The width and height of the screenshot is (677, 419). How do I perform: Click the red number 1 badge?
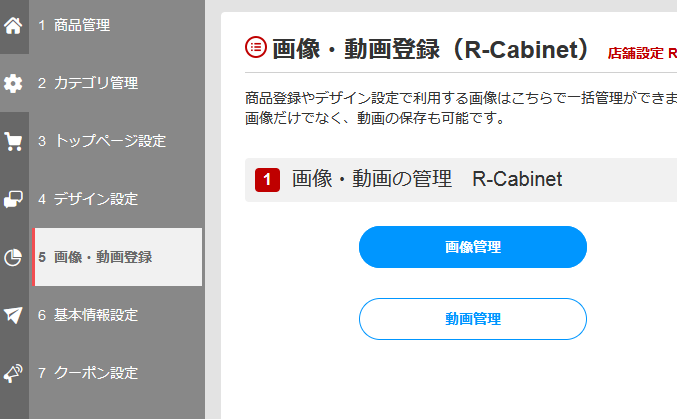[x=267, y=180]
